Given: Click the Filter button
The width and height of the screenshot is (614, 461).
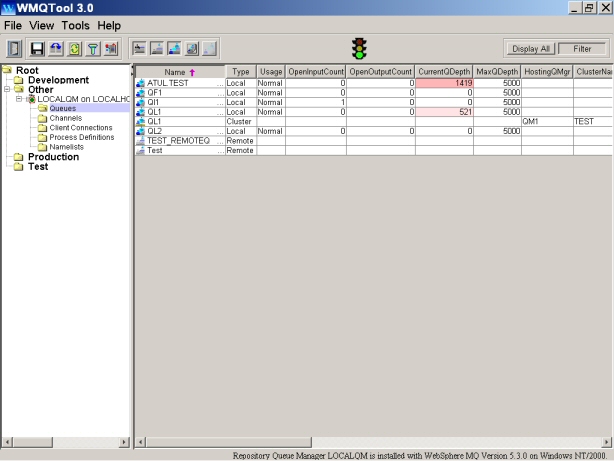Looking at the screenshot, I should (x=582, y=49).
